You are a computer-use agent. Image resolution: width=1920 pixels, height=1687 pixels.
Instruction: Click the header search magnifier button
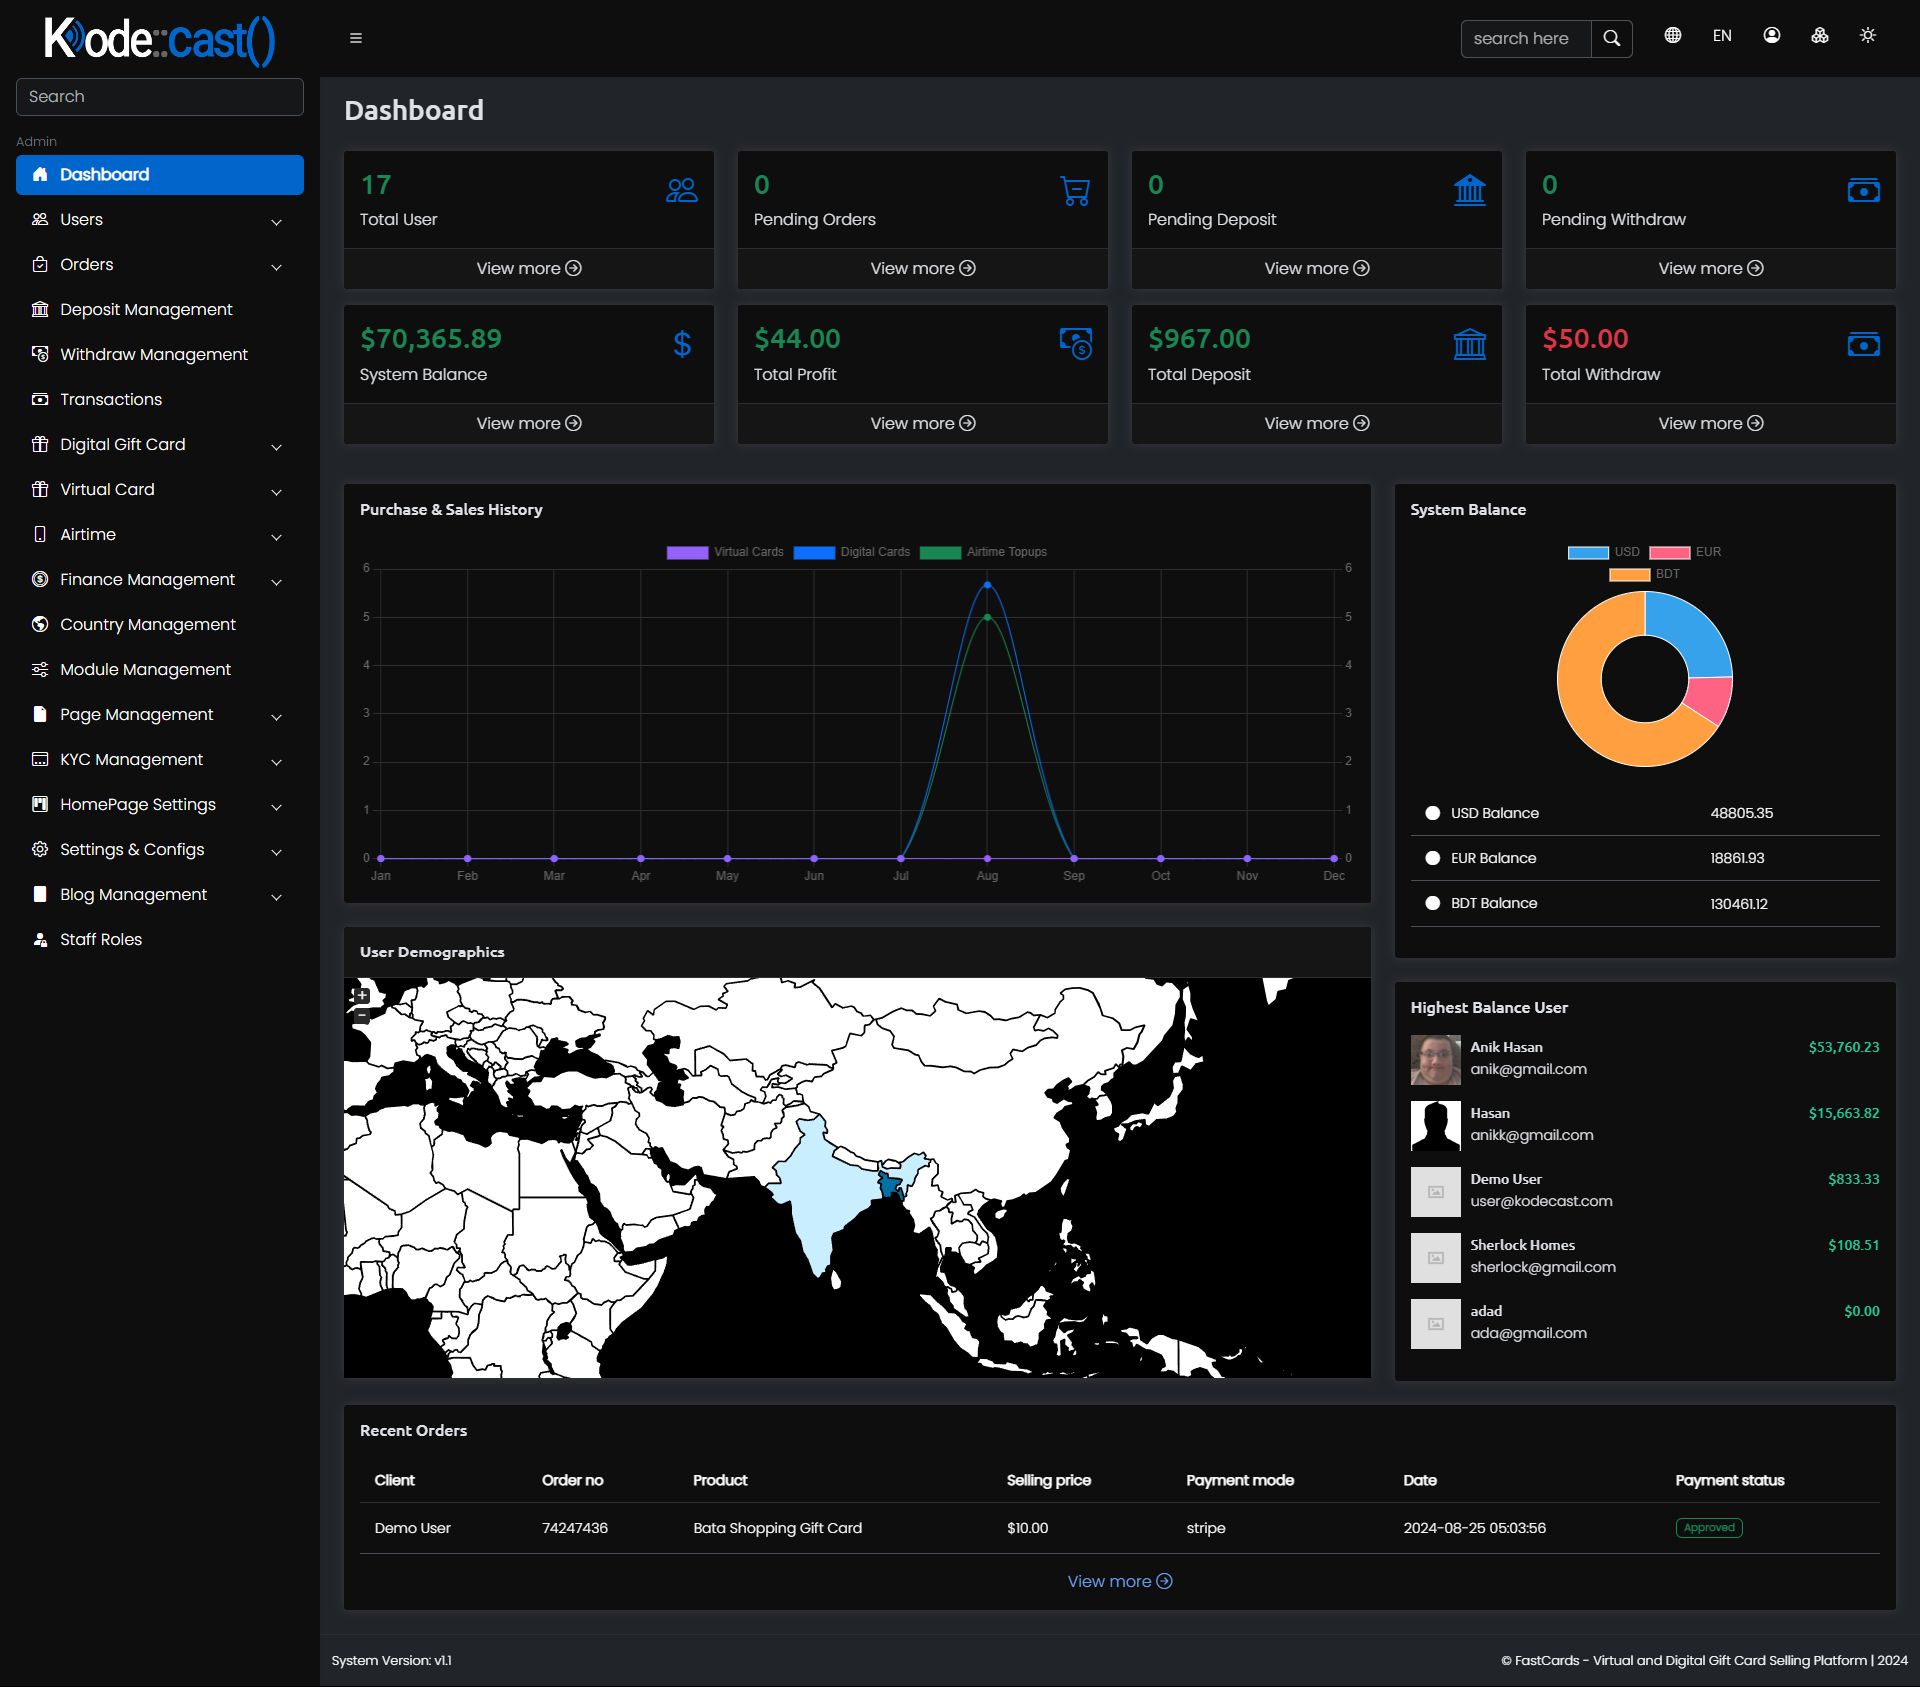pyautogui.click(x=1611, y=38)
